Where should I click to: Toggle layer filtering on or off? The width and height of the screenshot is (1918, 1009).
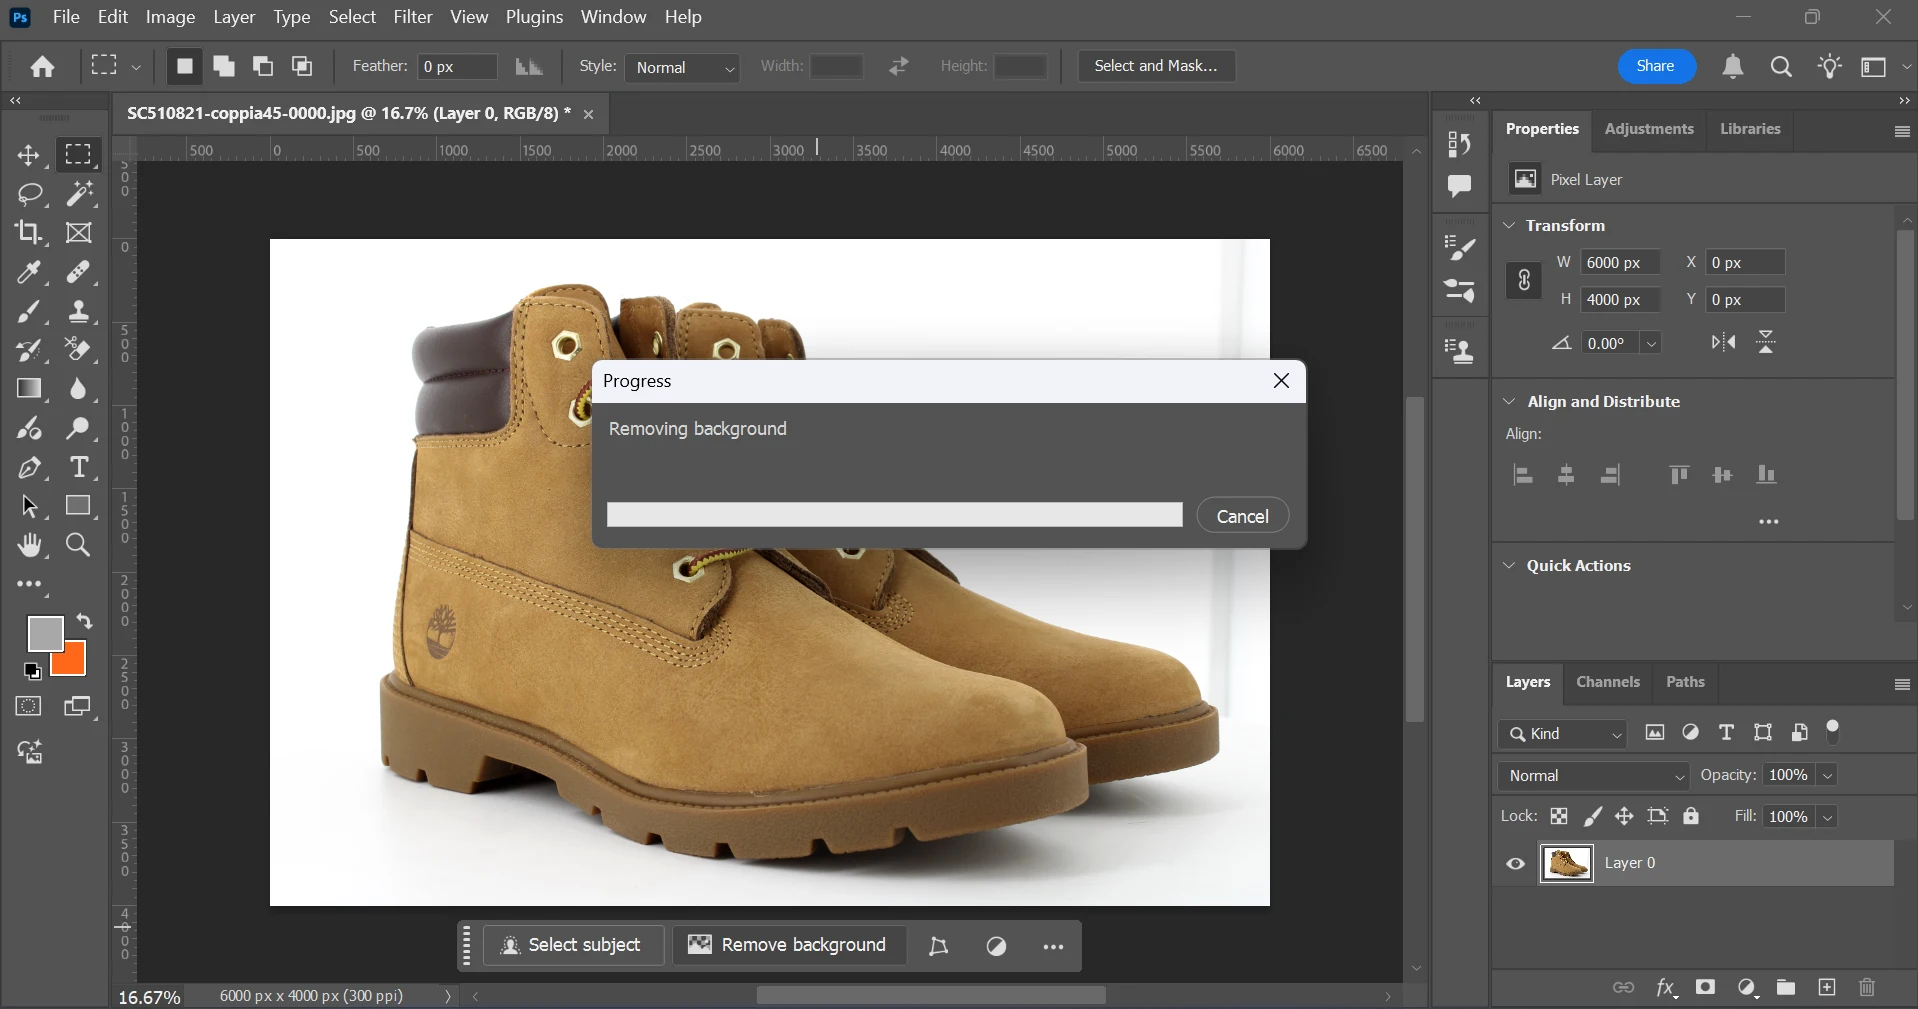[x=1833, y=731]
